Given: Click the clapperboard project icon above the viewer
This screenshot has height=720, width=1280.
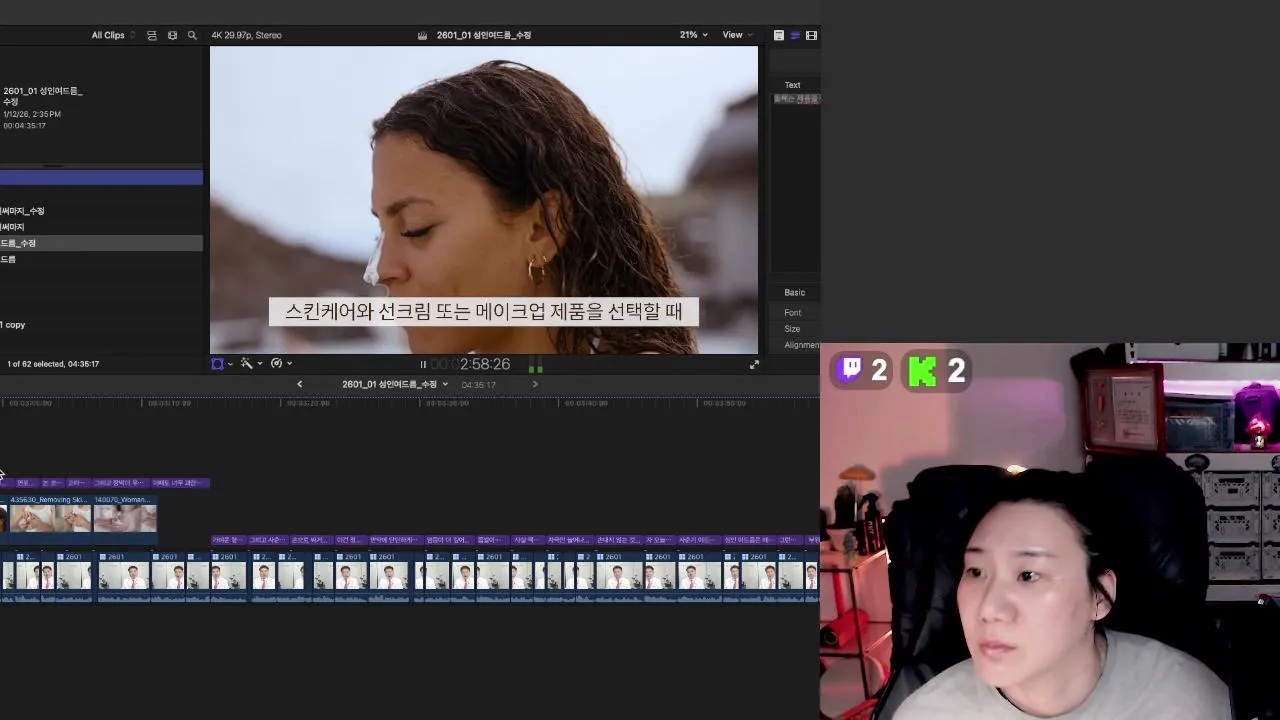Looking at the screenshot, I should click(423, 35).
